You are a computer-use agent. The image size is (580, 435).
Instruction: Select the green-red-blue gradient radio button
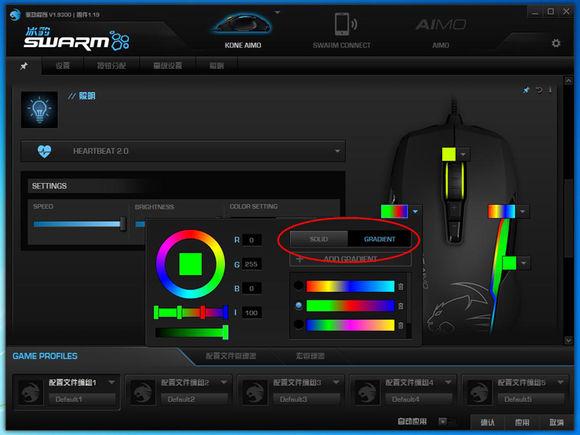pos(299,306)
